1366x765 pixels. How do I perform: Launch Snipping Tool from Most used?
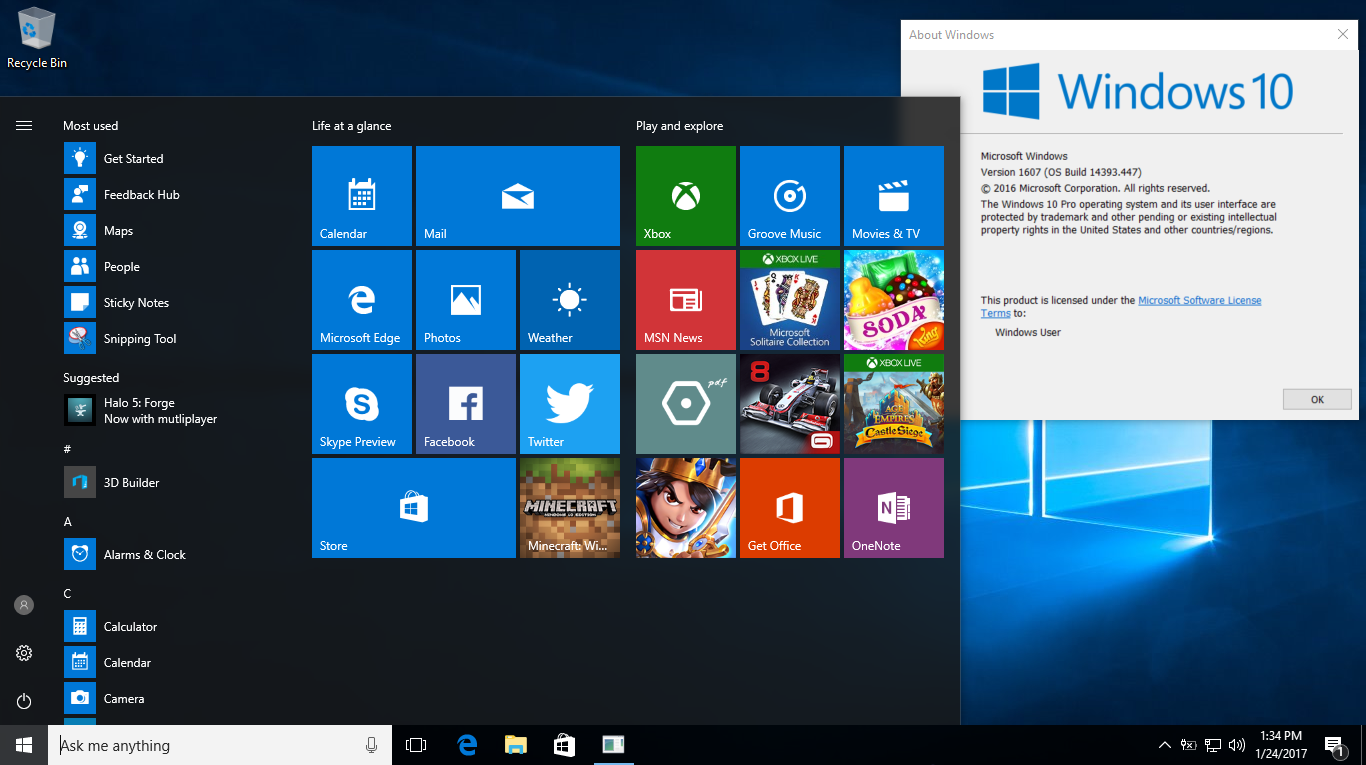pos(139,338)
